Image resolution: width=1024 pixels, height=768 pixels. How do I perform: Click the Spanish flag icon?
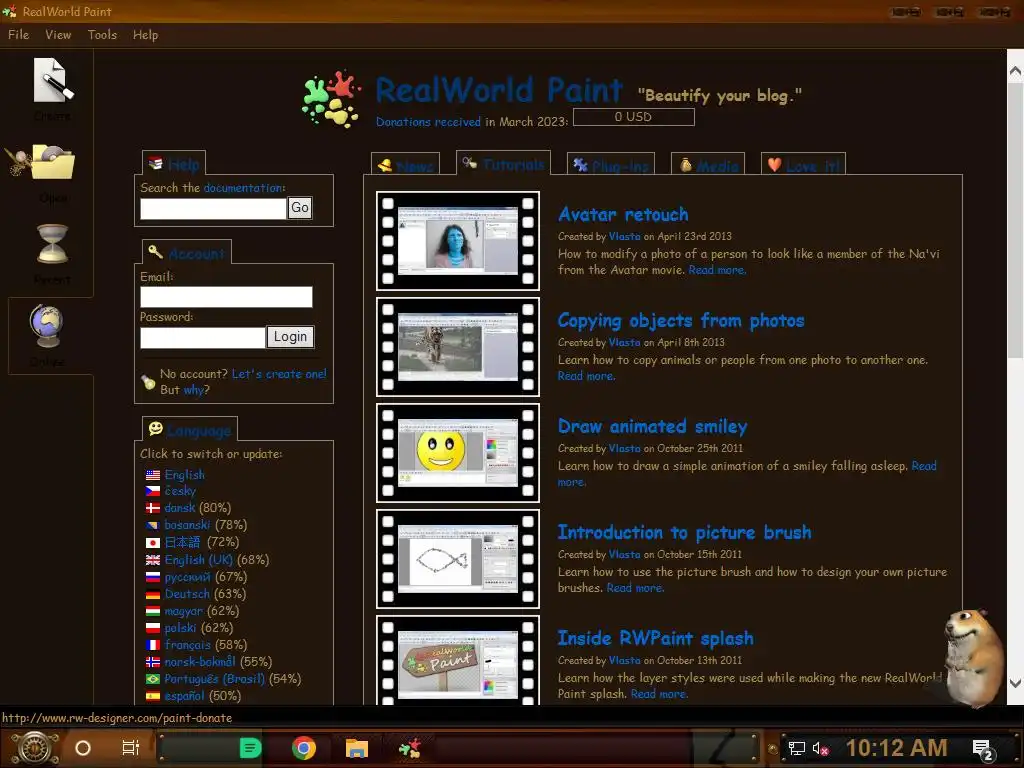[x=153, y=696]
